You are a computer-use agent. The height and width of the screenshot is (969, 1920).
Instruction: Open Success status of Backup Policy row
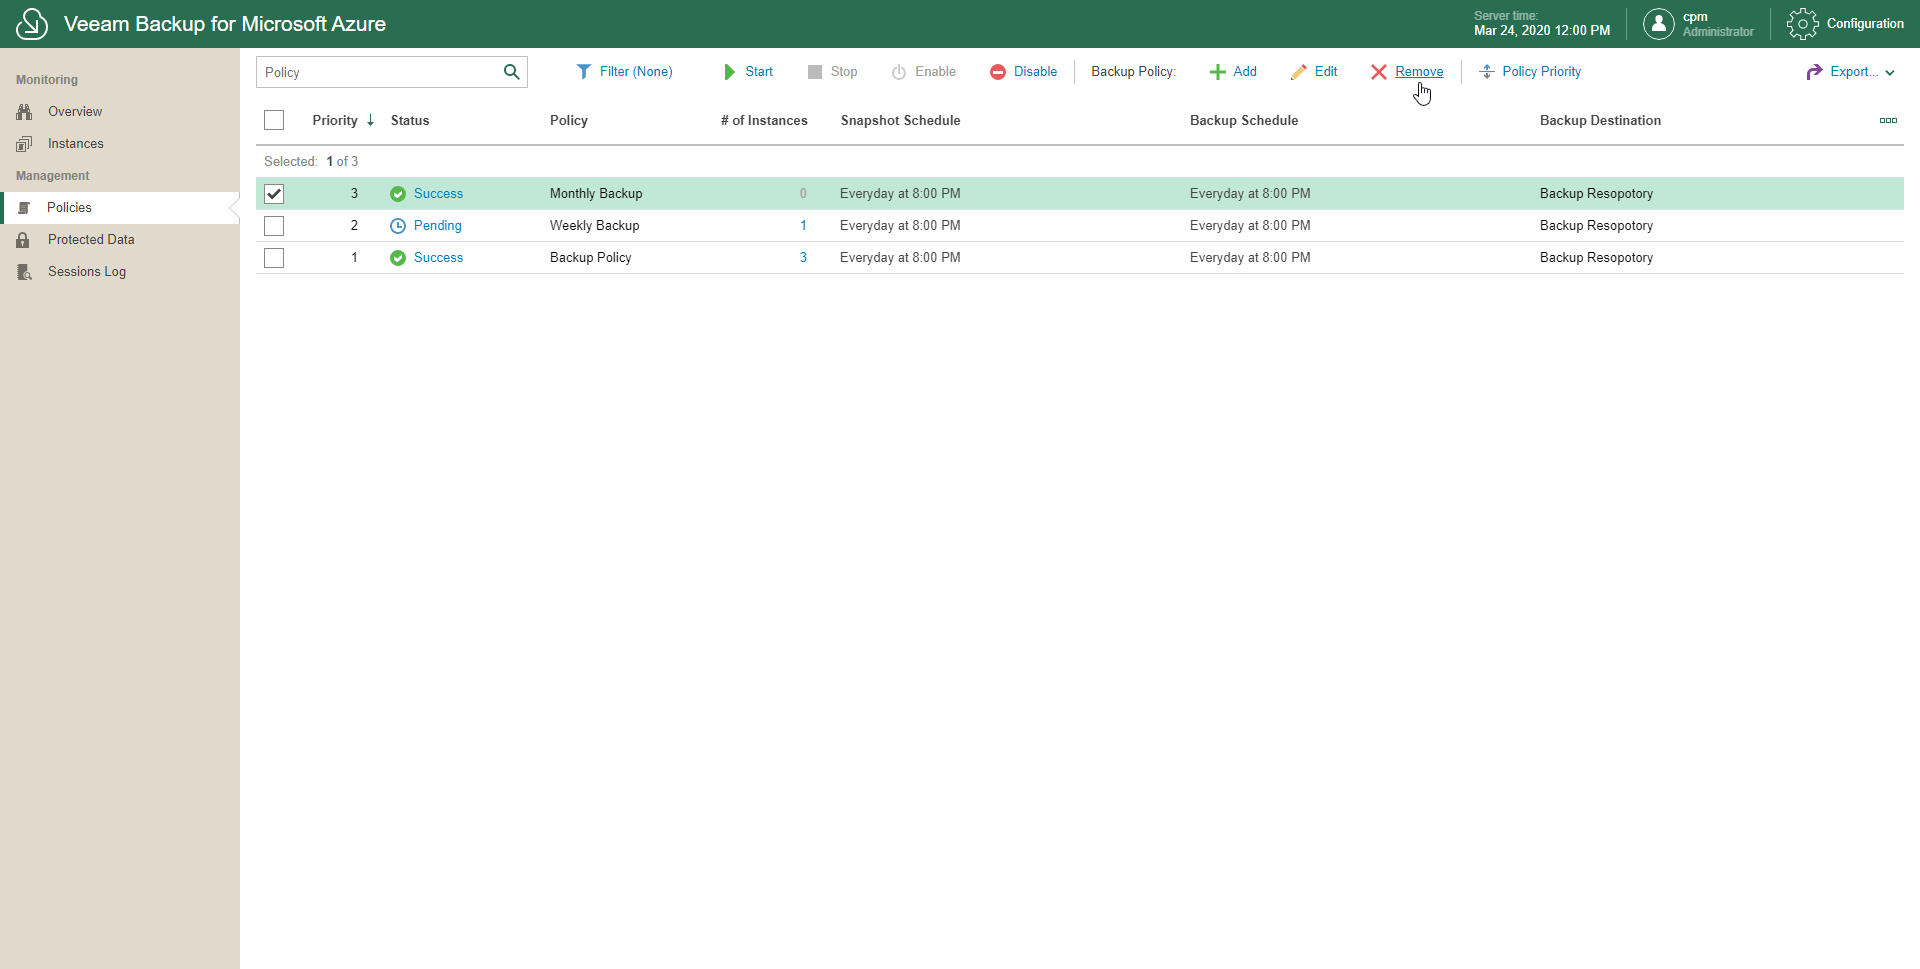pyautogui.click(x=438, y=258)
